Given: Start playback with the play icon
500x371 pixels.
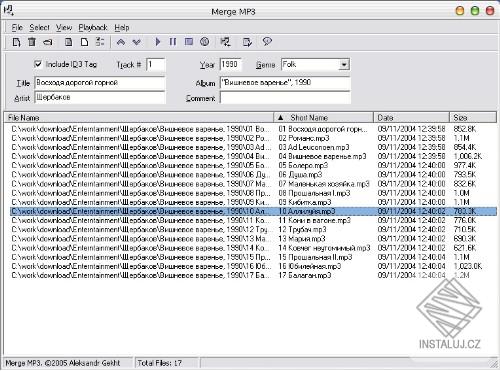Looking at the screenshot, I should 158,42.
